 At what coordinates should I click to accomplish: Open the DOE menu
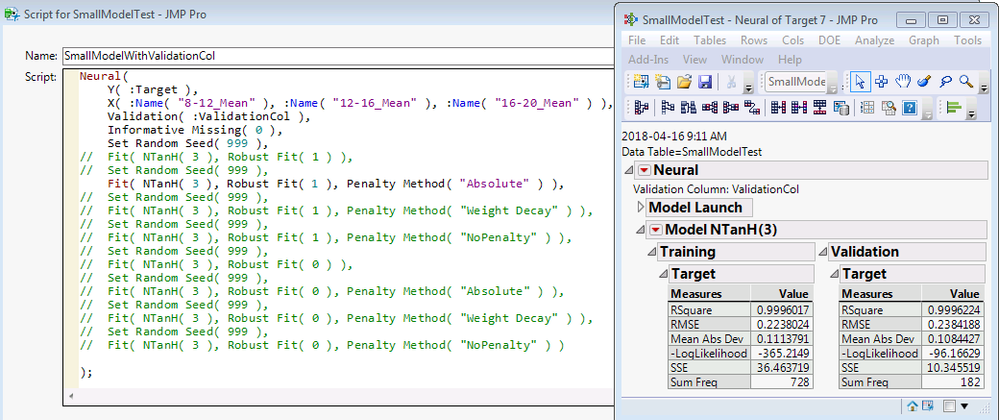click(830, 40)
